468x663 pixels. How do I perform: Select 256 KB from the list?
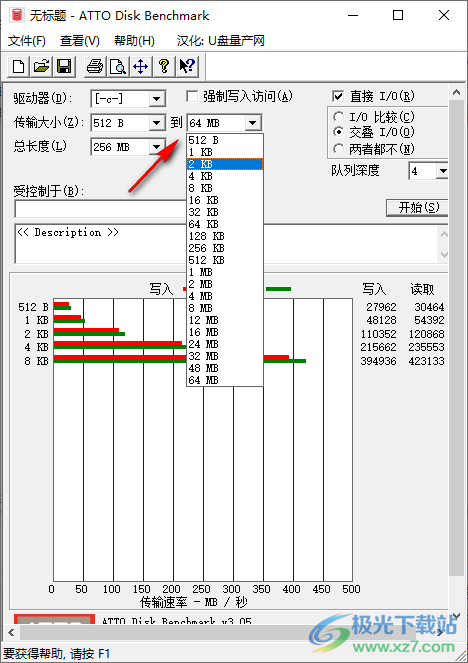point(225,248)
